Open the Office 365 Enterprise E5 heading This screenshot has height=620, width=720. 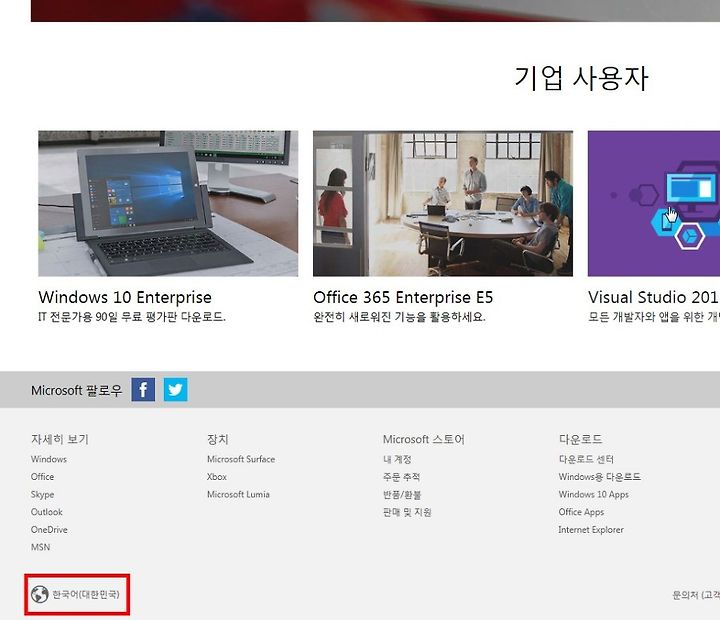click(x=403, y=297)
